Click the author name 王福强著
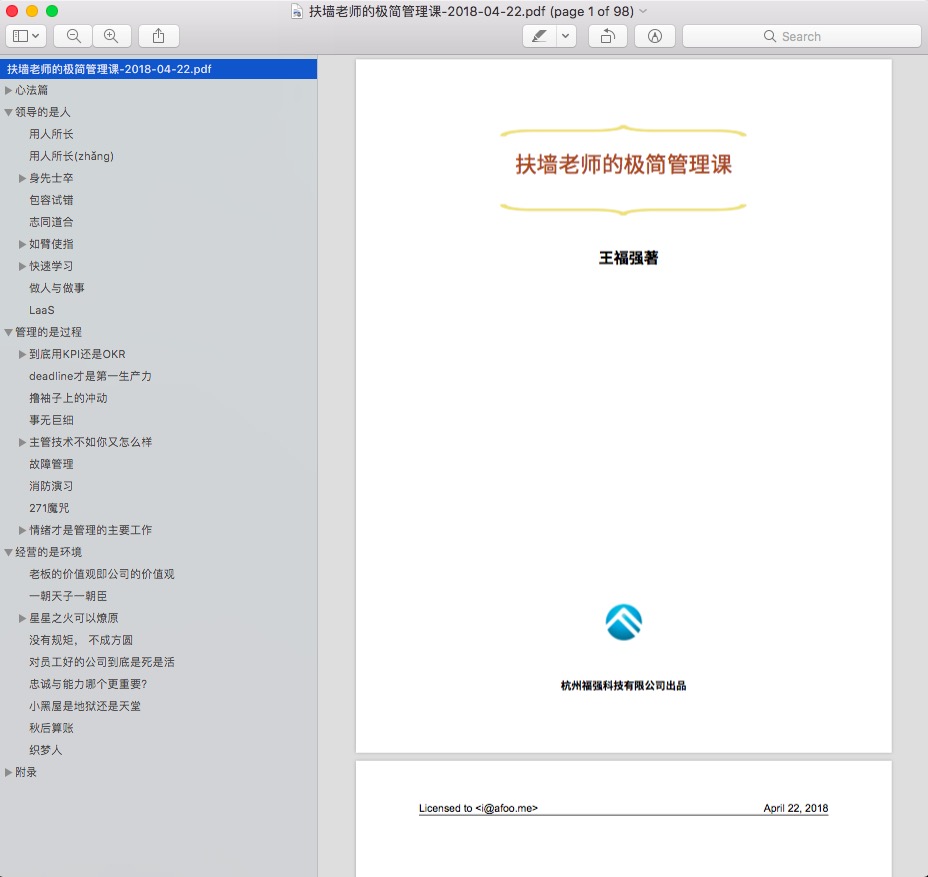This screenshot has width=928, height=877. click(628, 258)
